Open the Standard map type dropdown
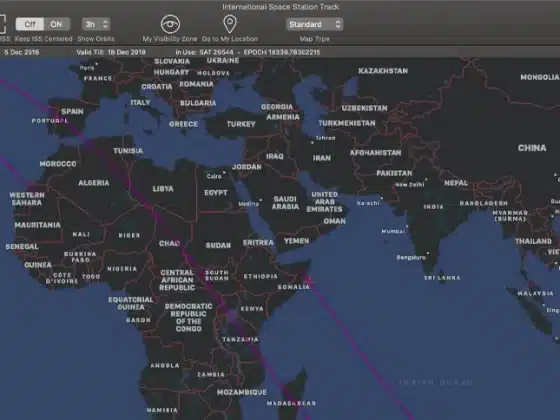Screen dimensions: 560x420 pos(315,24)
